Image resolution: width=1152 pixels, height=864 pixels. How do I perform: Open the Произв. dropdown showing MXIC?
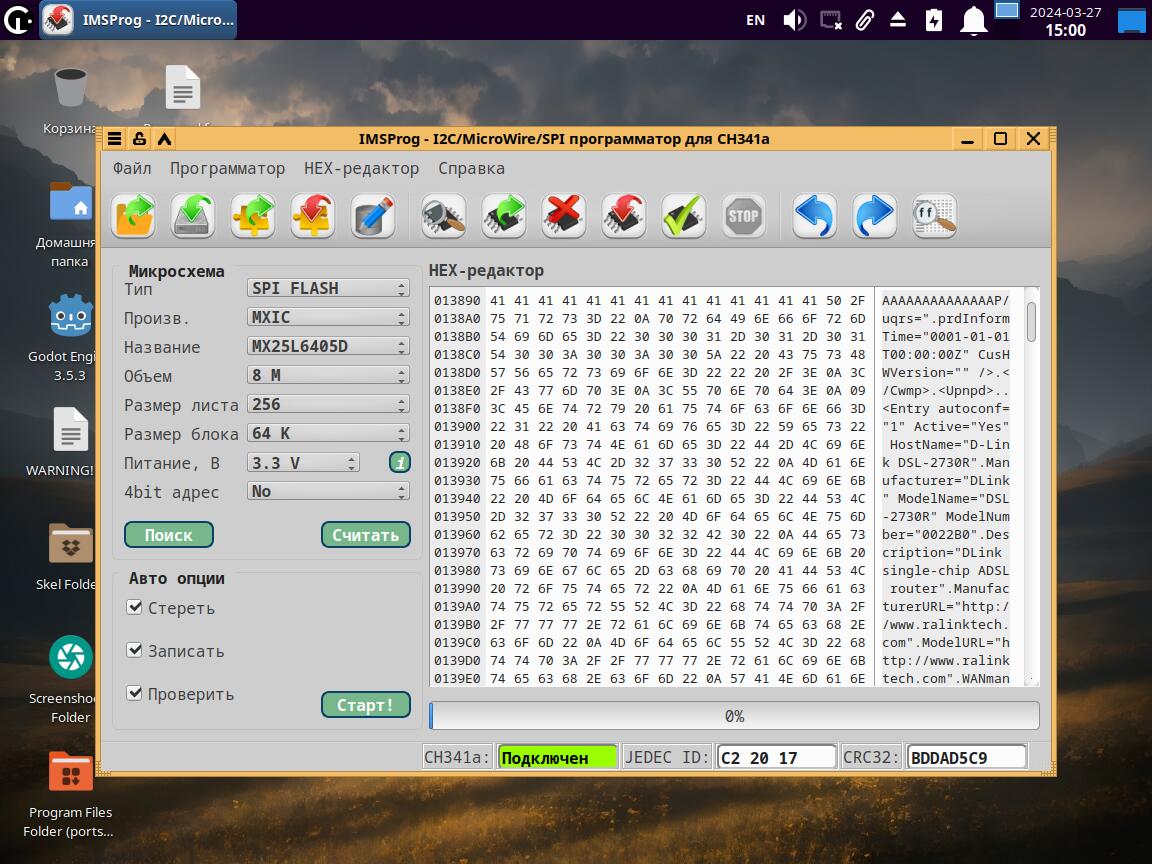tap(328, 317)
